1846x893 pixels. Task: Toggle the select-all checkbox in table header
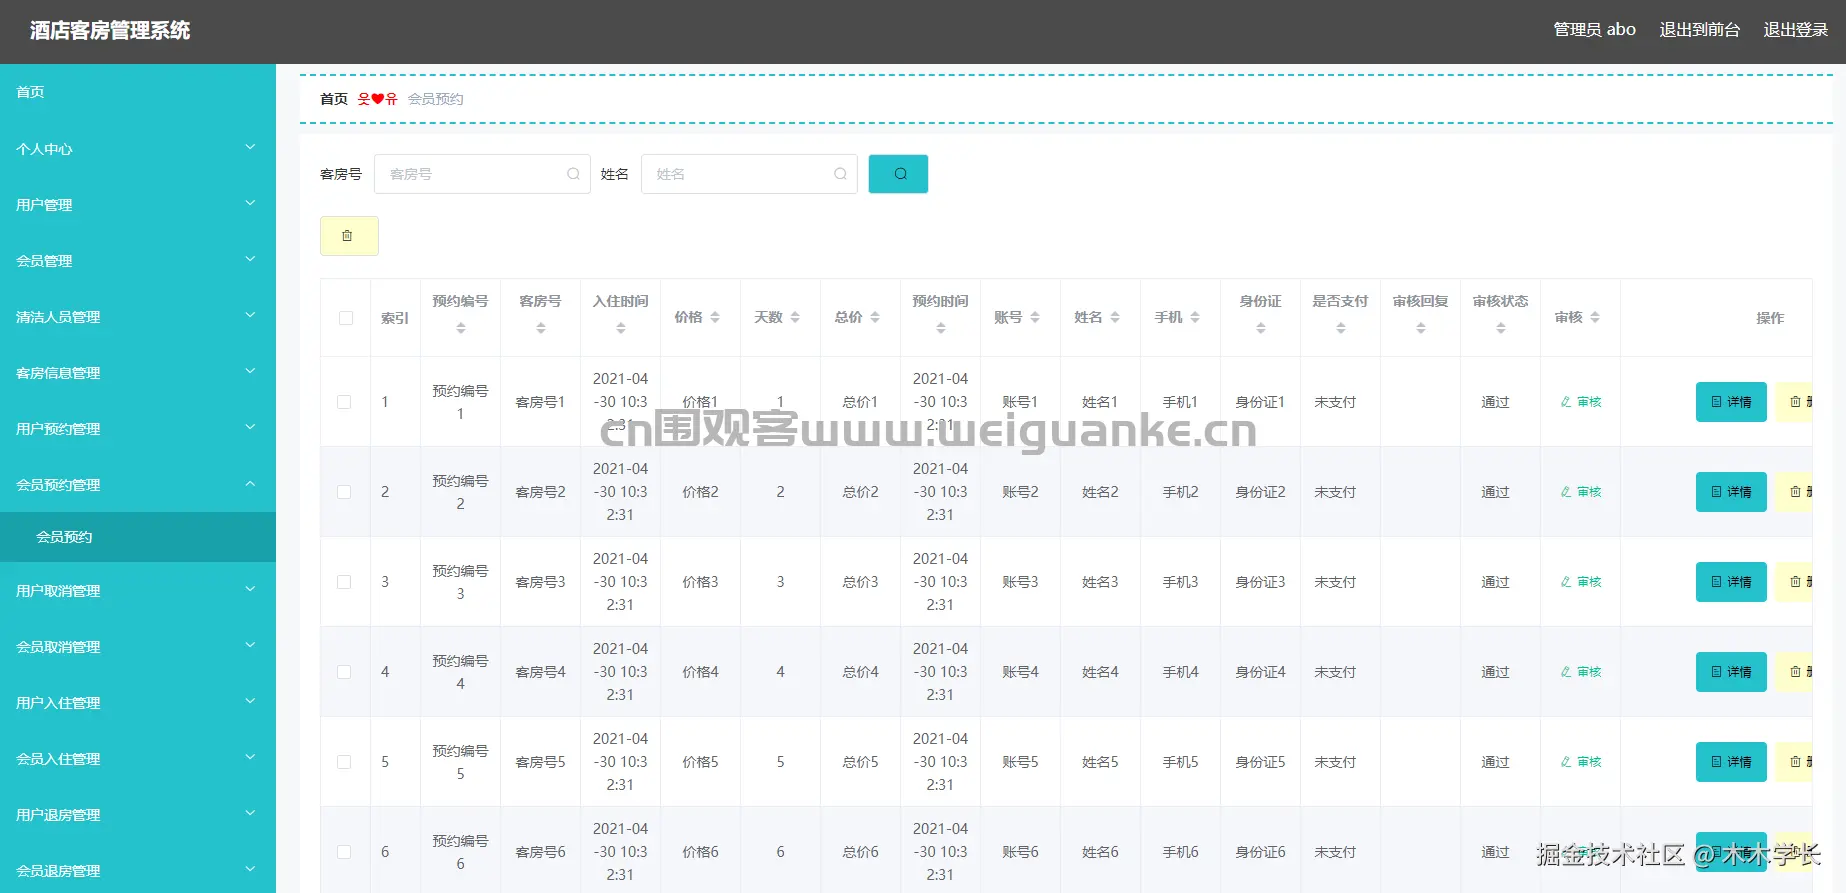click(346, 318)
